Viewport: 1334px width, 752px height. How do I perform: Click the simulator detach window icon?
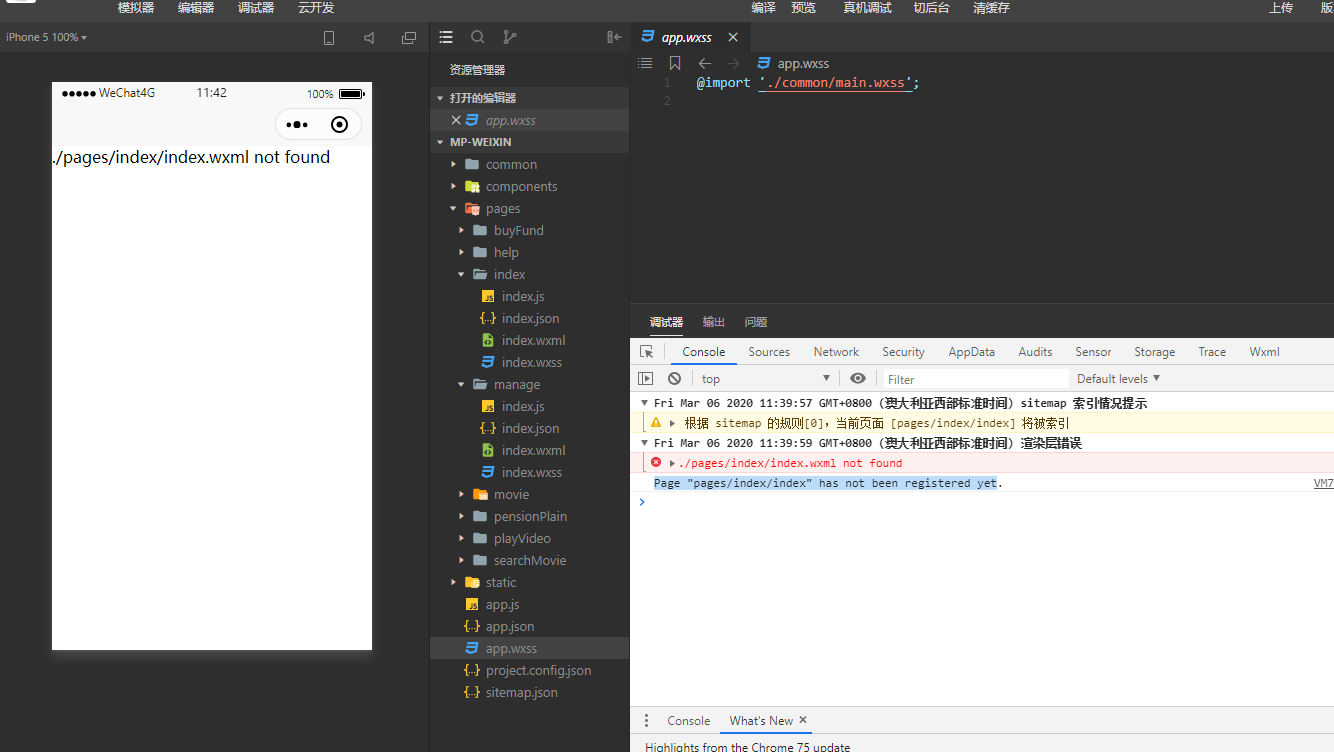point(409,38)
